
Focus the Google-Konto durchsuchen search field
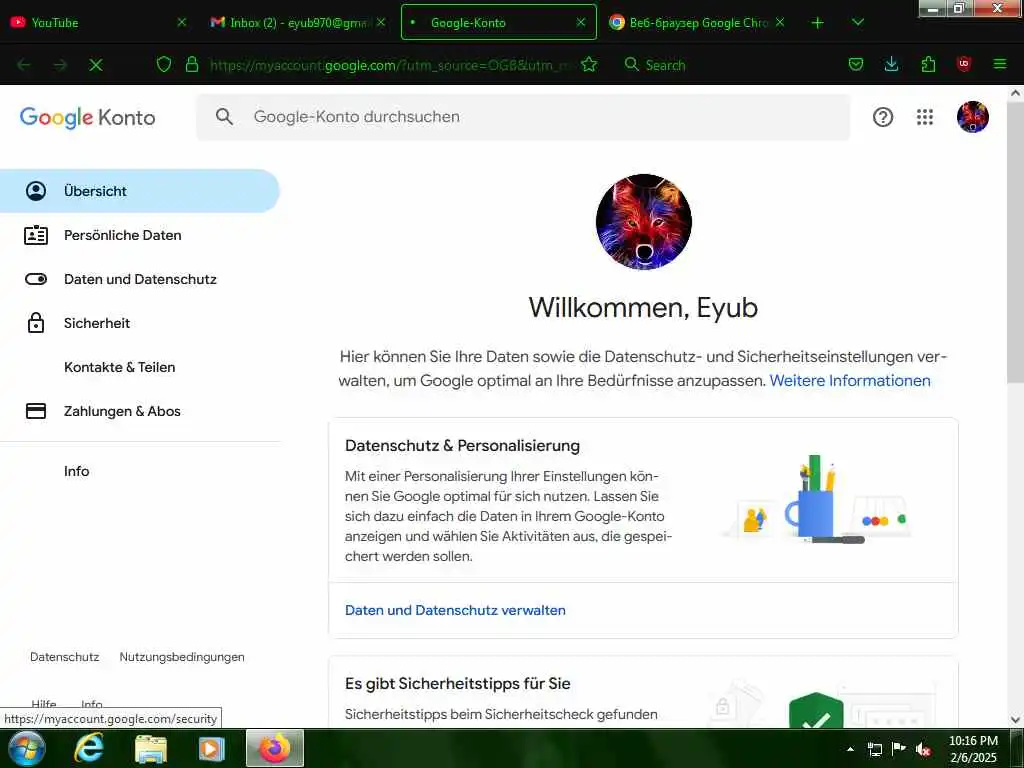pyautogui.click(x=522, y=117)
